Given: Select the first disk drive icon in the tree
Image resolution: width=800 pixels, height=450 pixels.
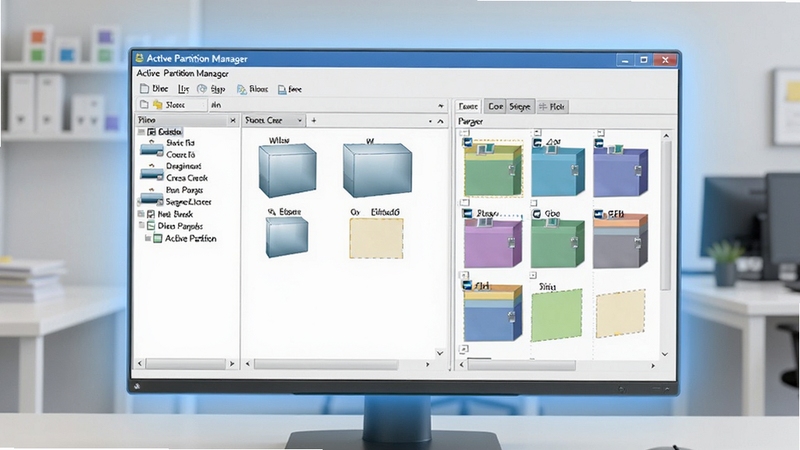Looking at the screenshot, I should (x=152, y=151).
